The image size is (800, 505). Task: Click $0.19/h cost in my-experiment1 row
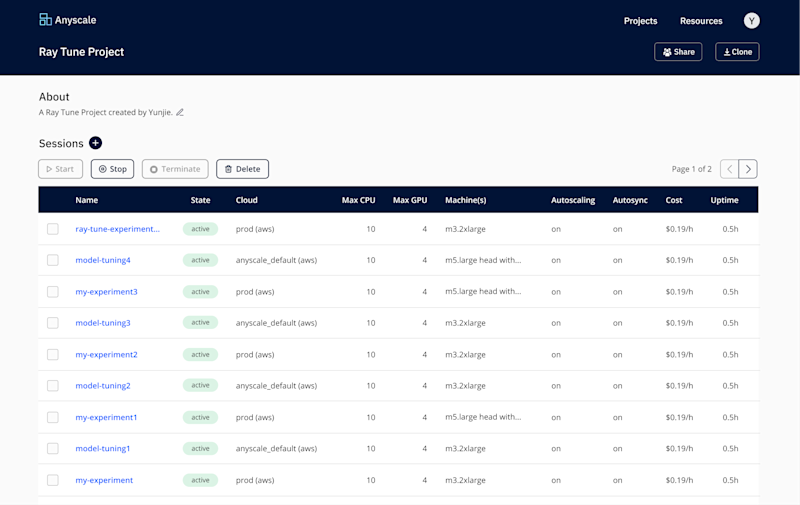coord(679,417)
